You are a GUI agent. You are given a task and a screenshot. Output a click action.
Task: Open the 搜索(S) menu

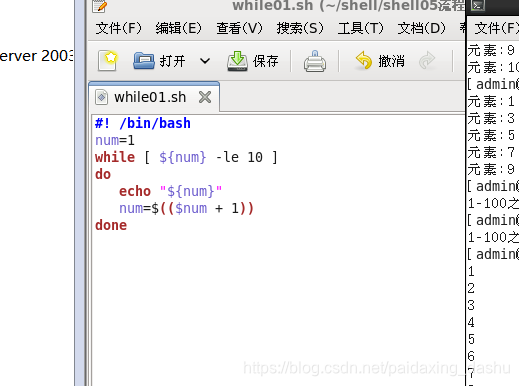pos(300,28)
